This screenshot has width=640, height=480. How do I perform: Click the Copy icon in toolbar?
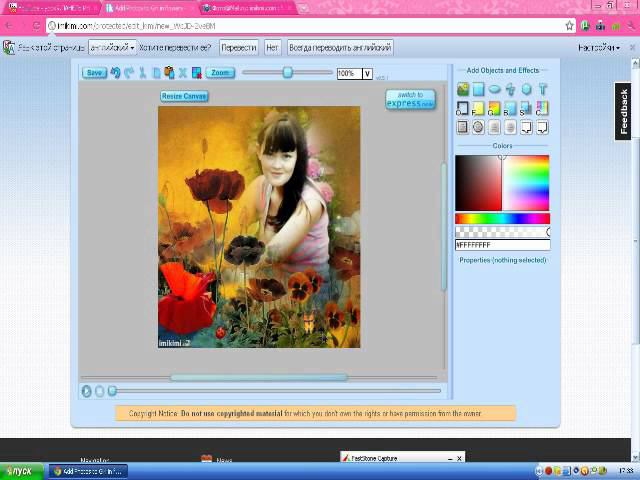156,73
